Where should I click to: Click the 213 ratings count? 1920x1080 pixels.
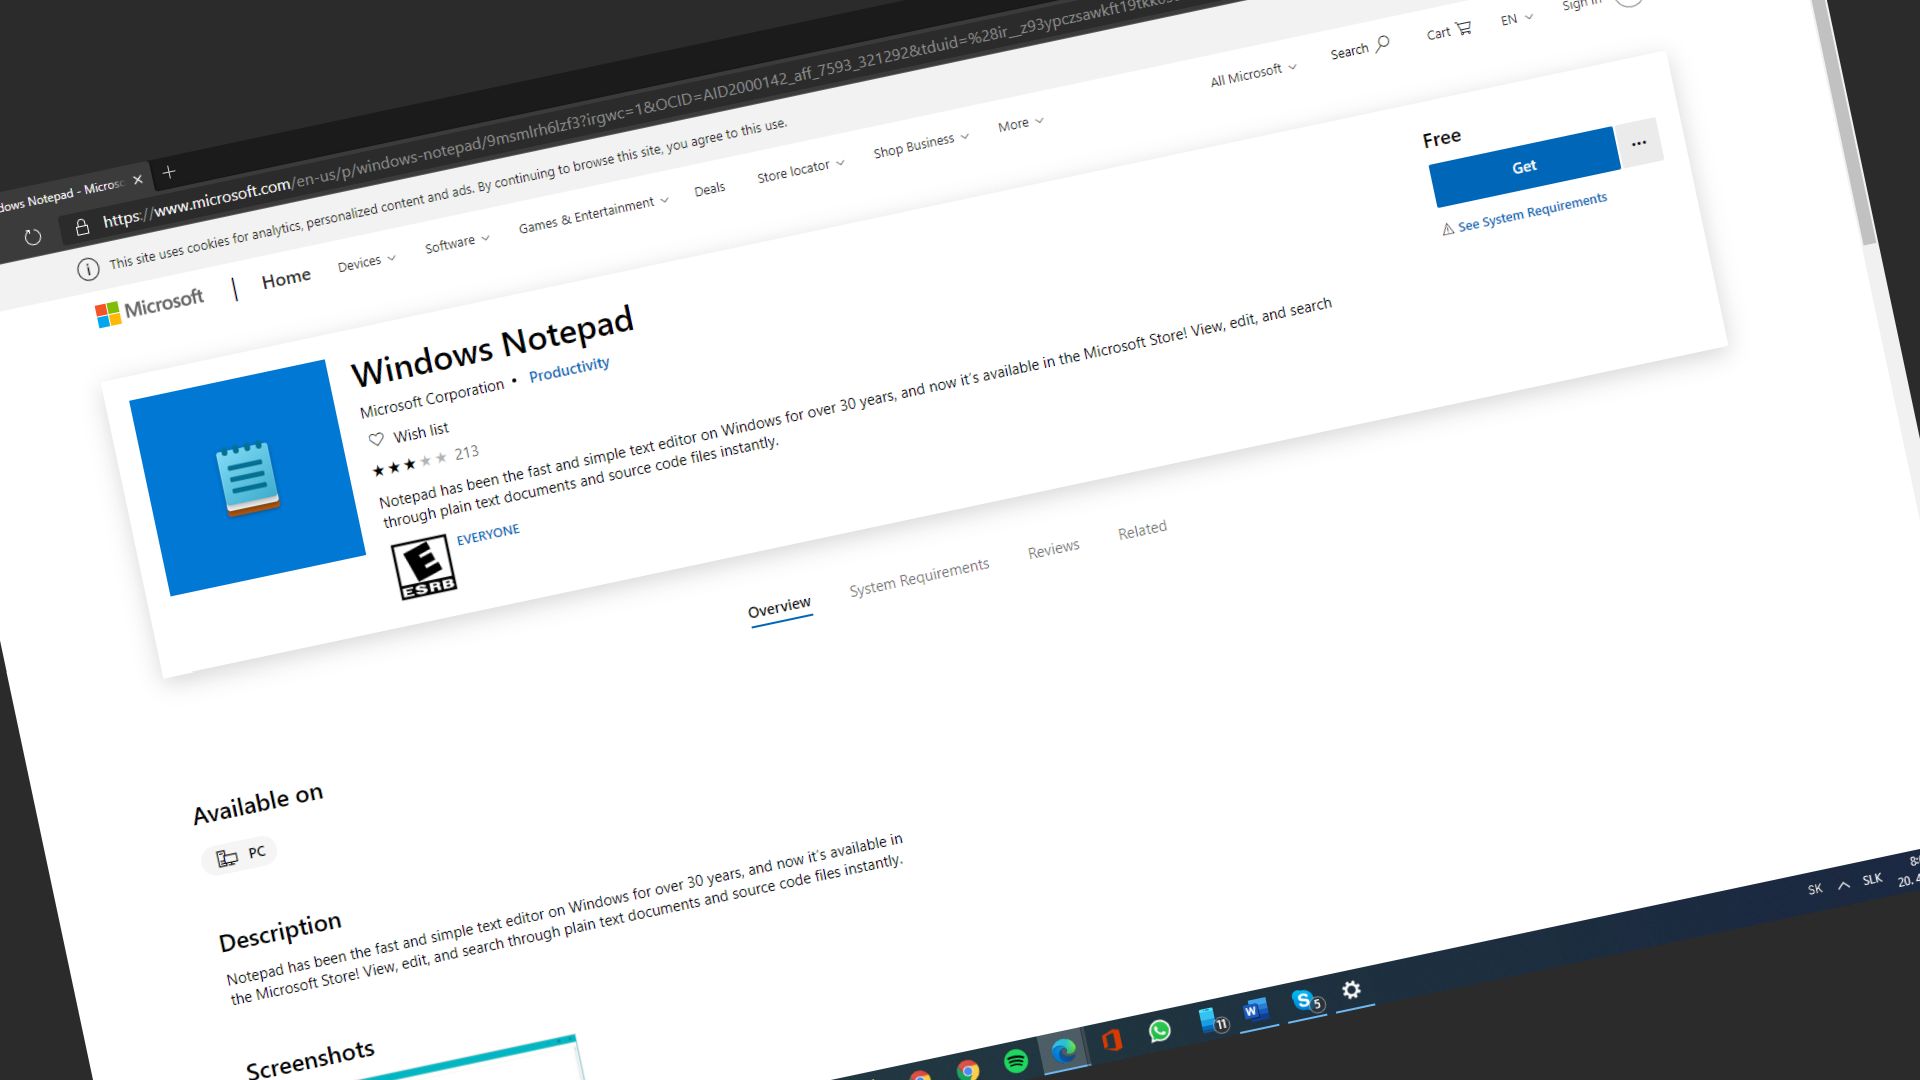[x=466, y=453]
